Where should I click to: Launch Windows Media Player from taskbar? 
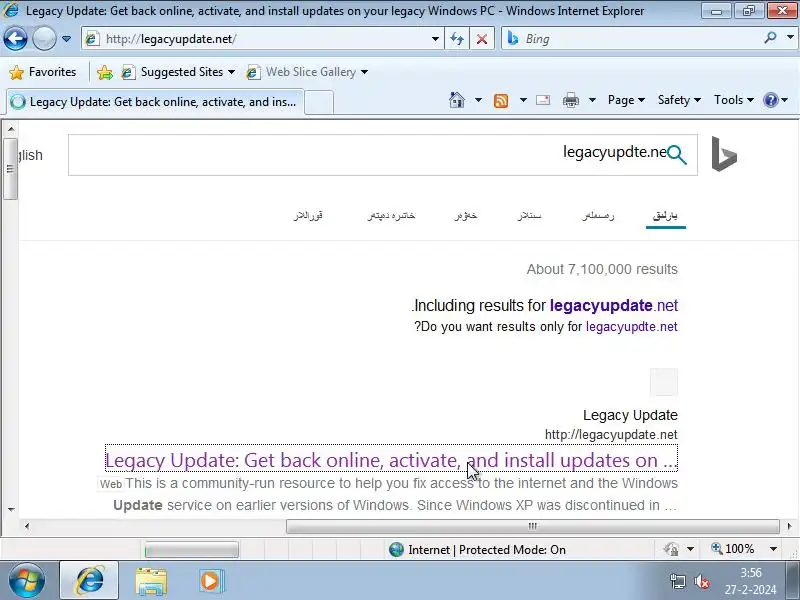(210, 581)
